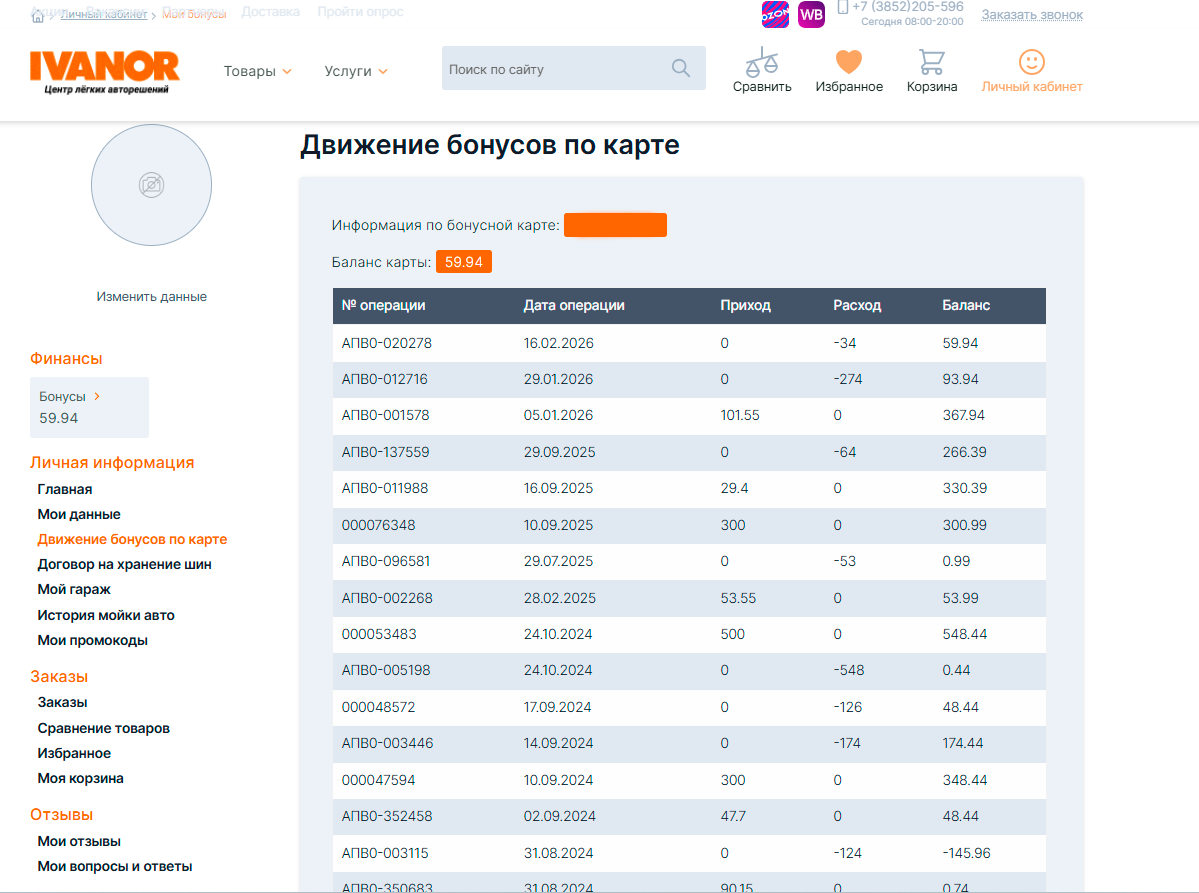Select Мой гараж menu item
Viewport: 1199px width, 893px height.
click(x=74, y=589)
